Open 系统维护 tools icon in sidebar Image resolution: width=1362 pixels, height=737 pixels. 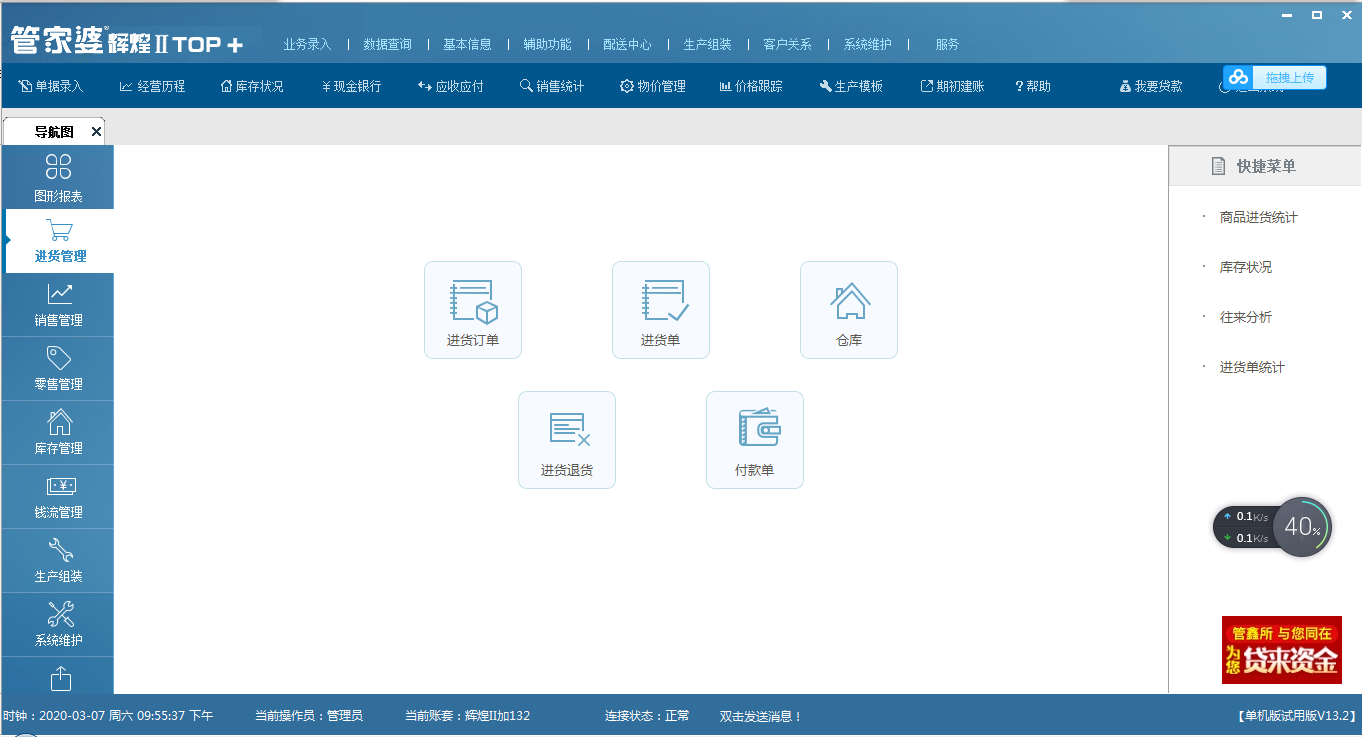click(x=58, y=625)
